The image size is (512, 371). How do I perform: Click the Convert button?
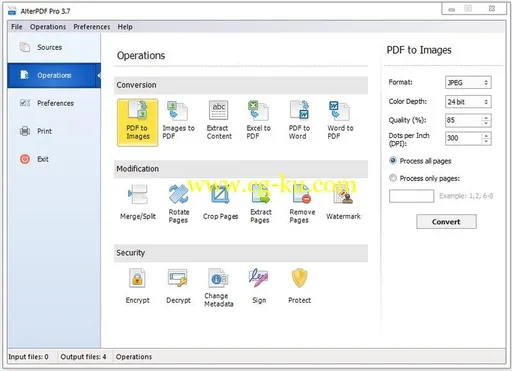tap(446, 222)
